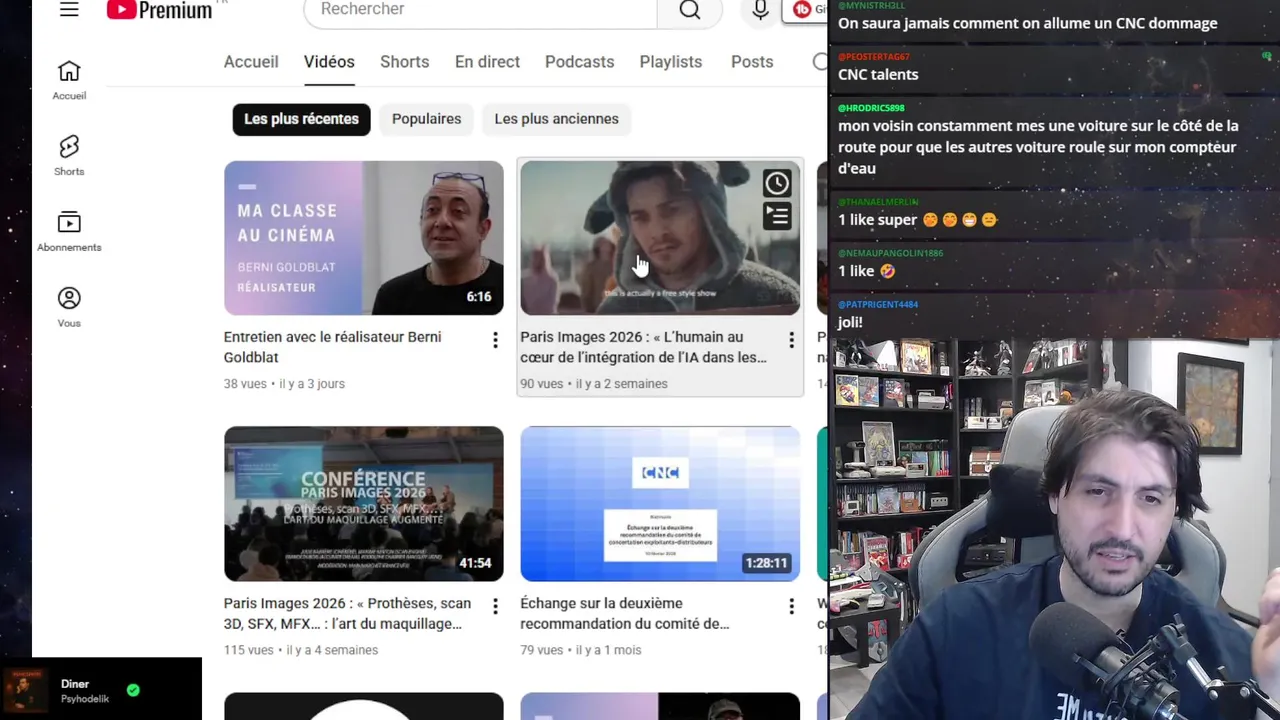Click the 1:28:11 duration badge
The width and height of the screenshot is (1280, 720).
[766, 563]
